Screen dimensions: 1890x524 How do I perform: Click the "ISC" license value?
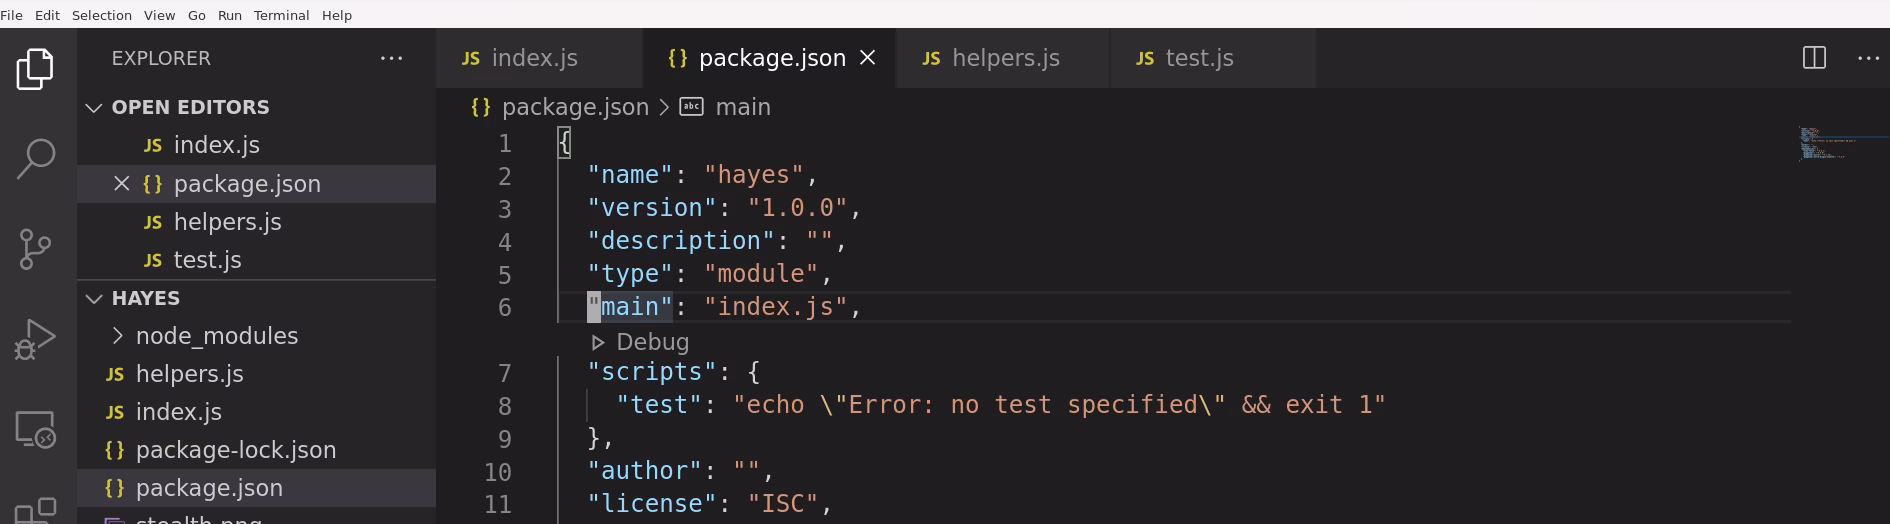pos(783,504)
